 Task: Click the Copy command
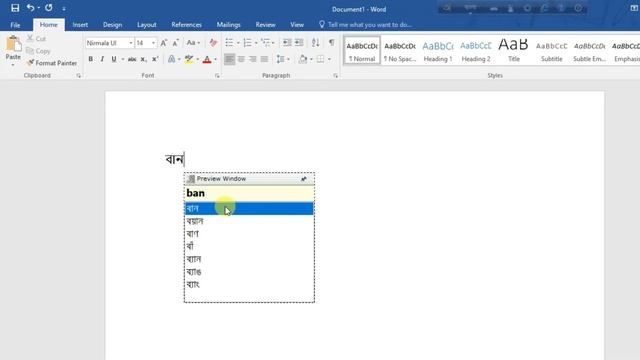(38, 51)
